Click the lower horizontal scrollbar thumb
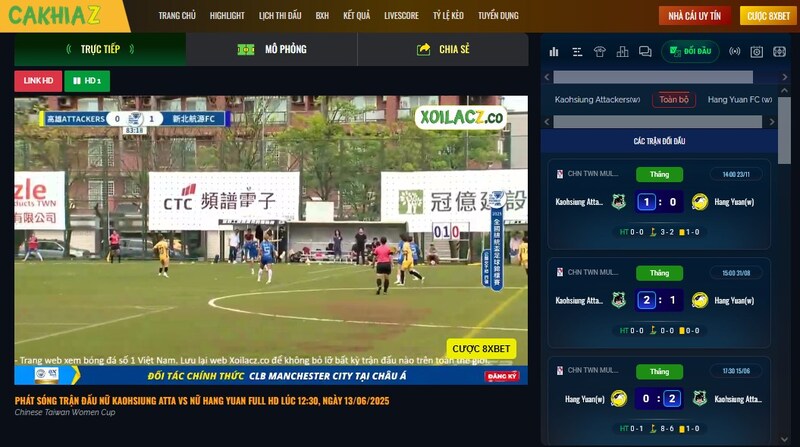 [x=658, y=121]
